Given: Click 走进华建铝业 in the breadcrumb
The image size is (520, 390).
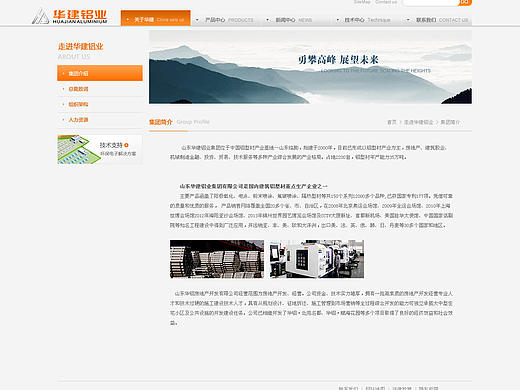Looking at the screenshot, I should pos(419,122).
